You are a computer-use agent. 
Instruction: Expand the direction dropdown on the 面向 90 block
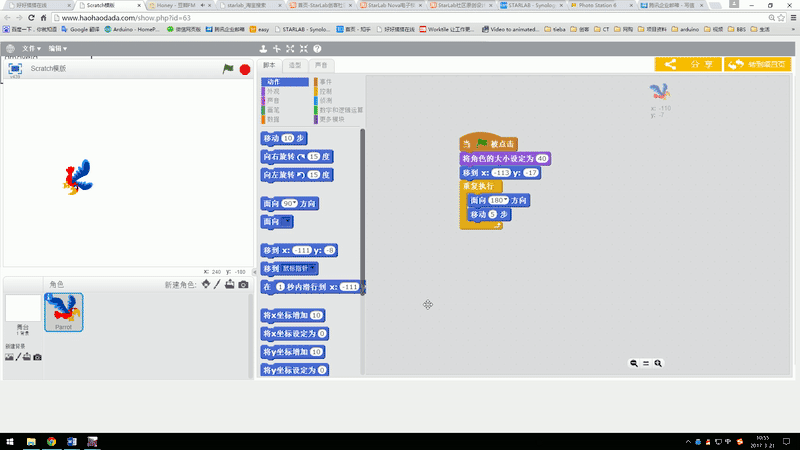tap(294, 203)
